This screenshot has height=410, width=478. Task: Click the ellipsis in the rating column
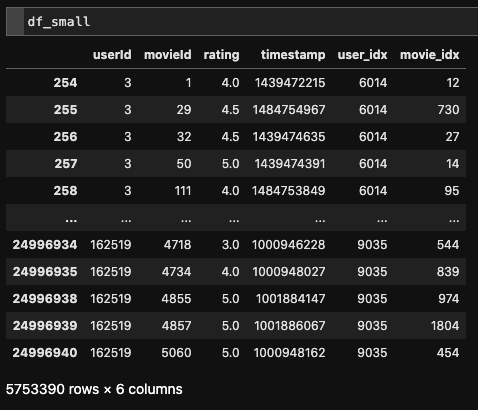[x=234, y=220]
